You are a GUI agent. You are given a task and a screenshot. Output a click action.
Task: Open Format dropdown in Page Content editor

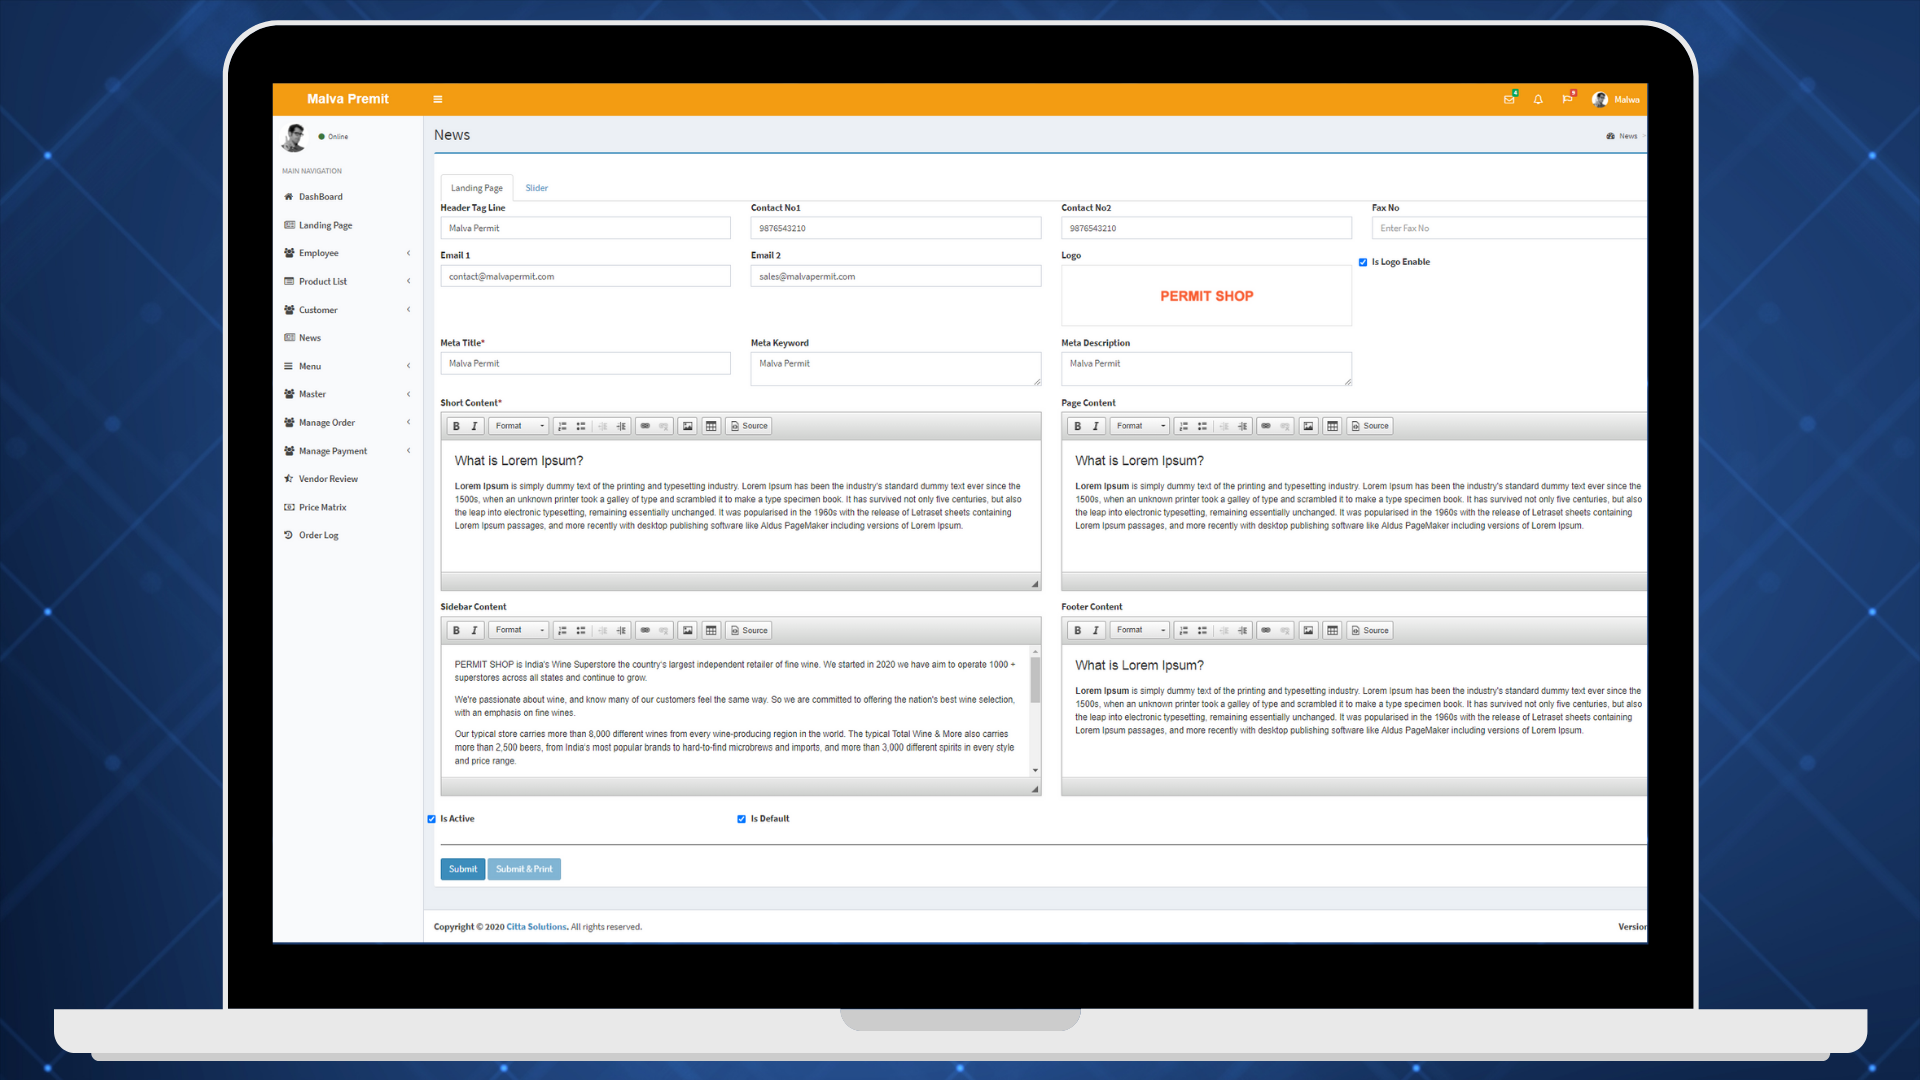(1140, 426)
